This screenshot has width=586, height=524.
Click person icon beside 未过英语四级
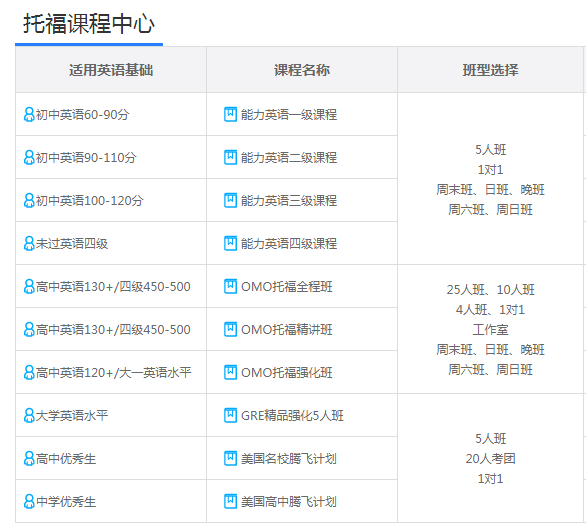point(29,243)
